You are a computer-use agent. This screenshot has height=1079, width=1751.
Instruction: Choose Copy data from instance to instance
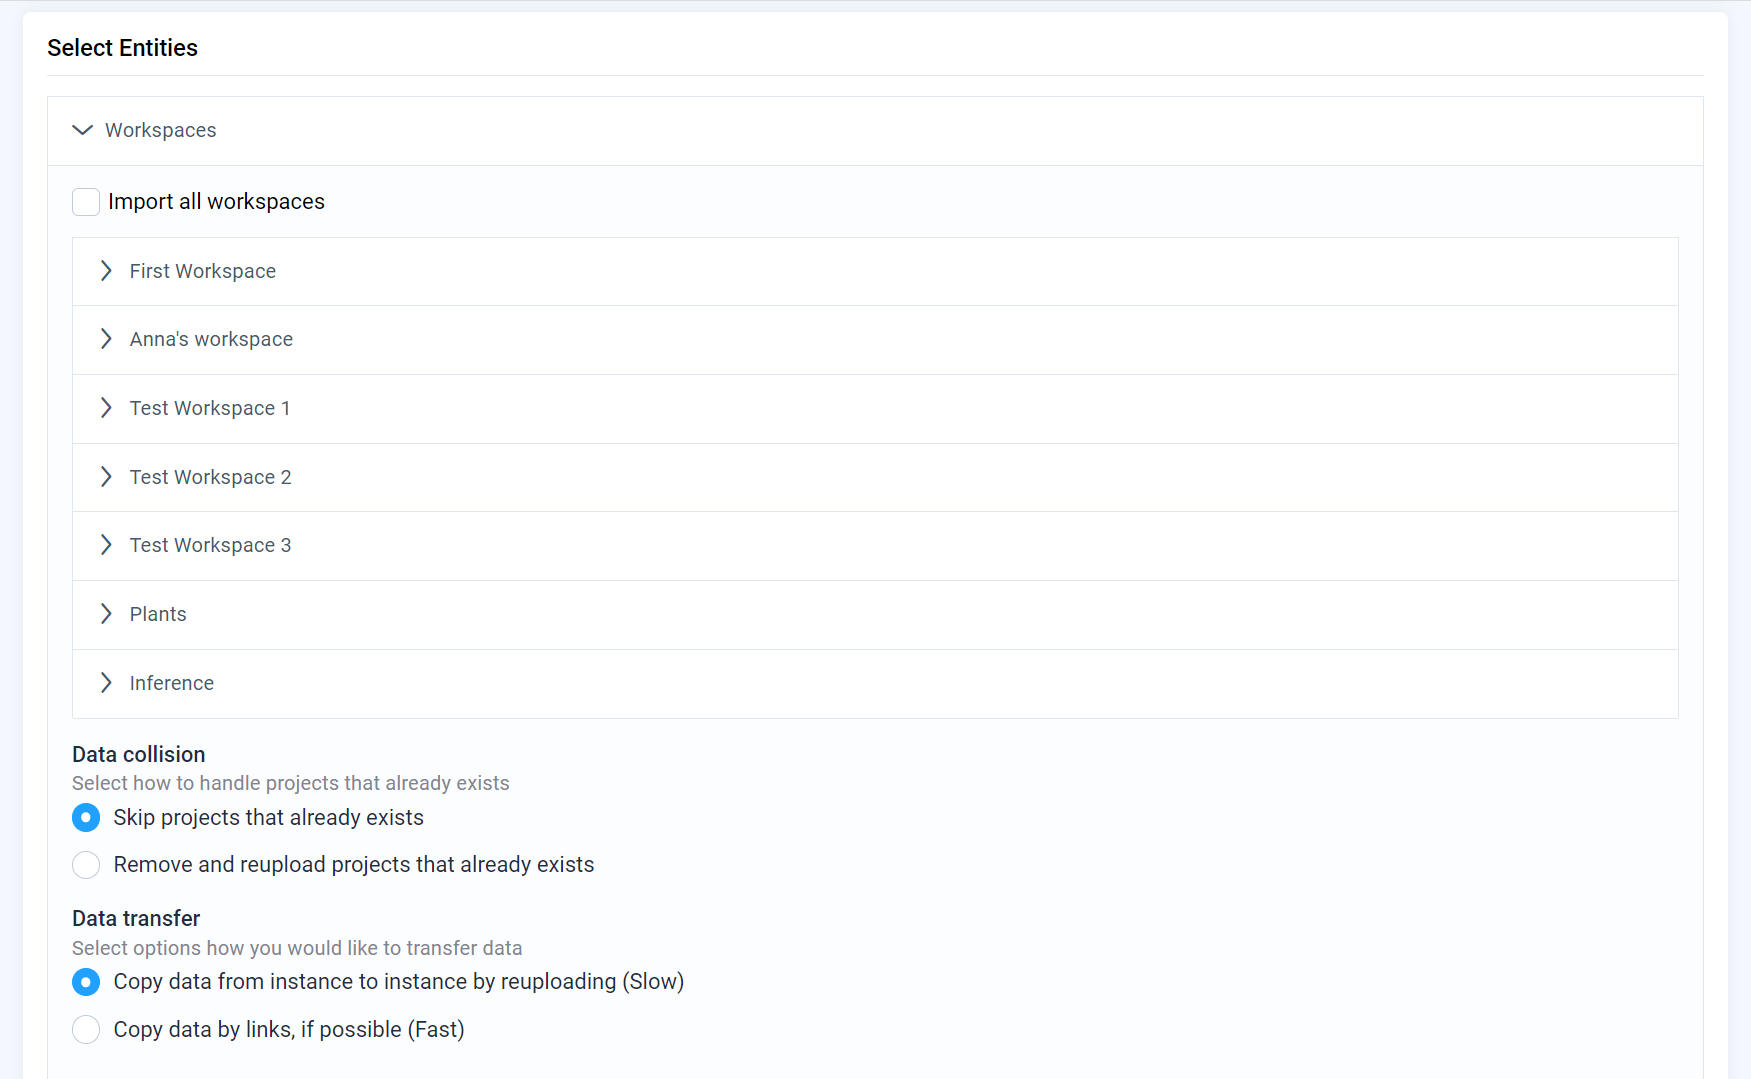(x=86, y=982)
